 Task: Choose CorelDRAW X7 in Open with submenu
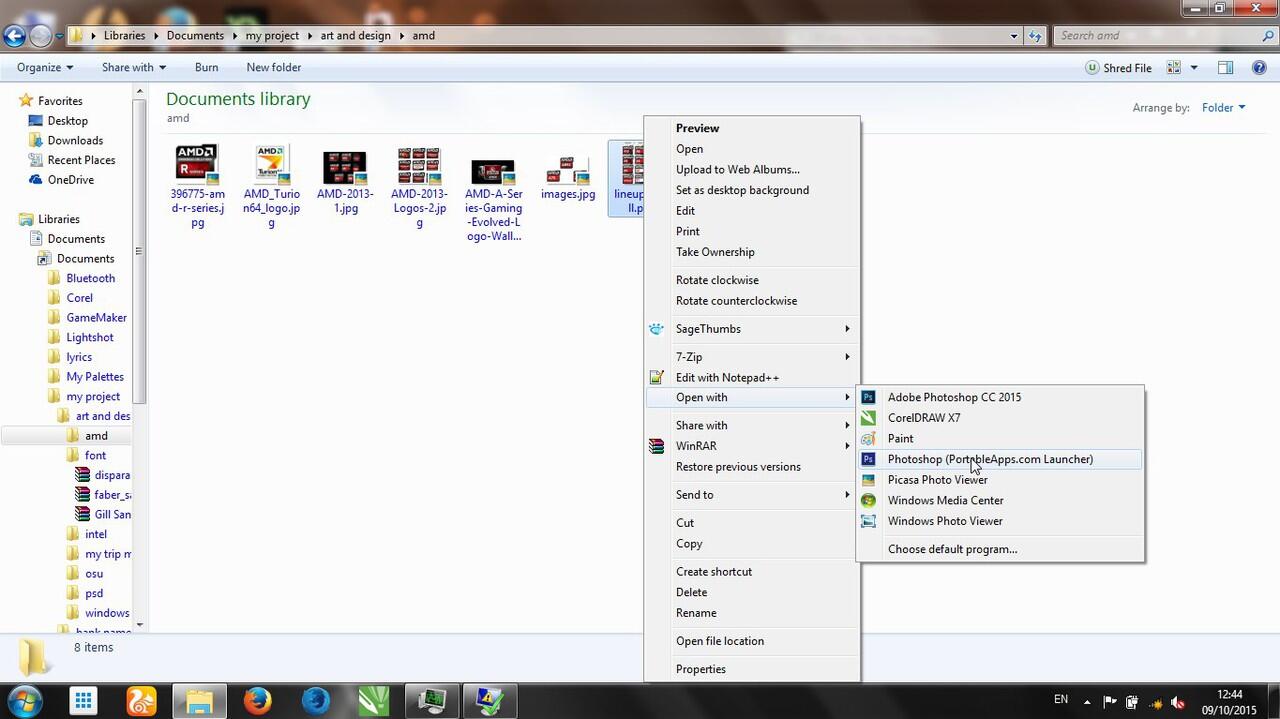(1000, 418)
